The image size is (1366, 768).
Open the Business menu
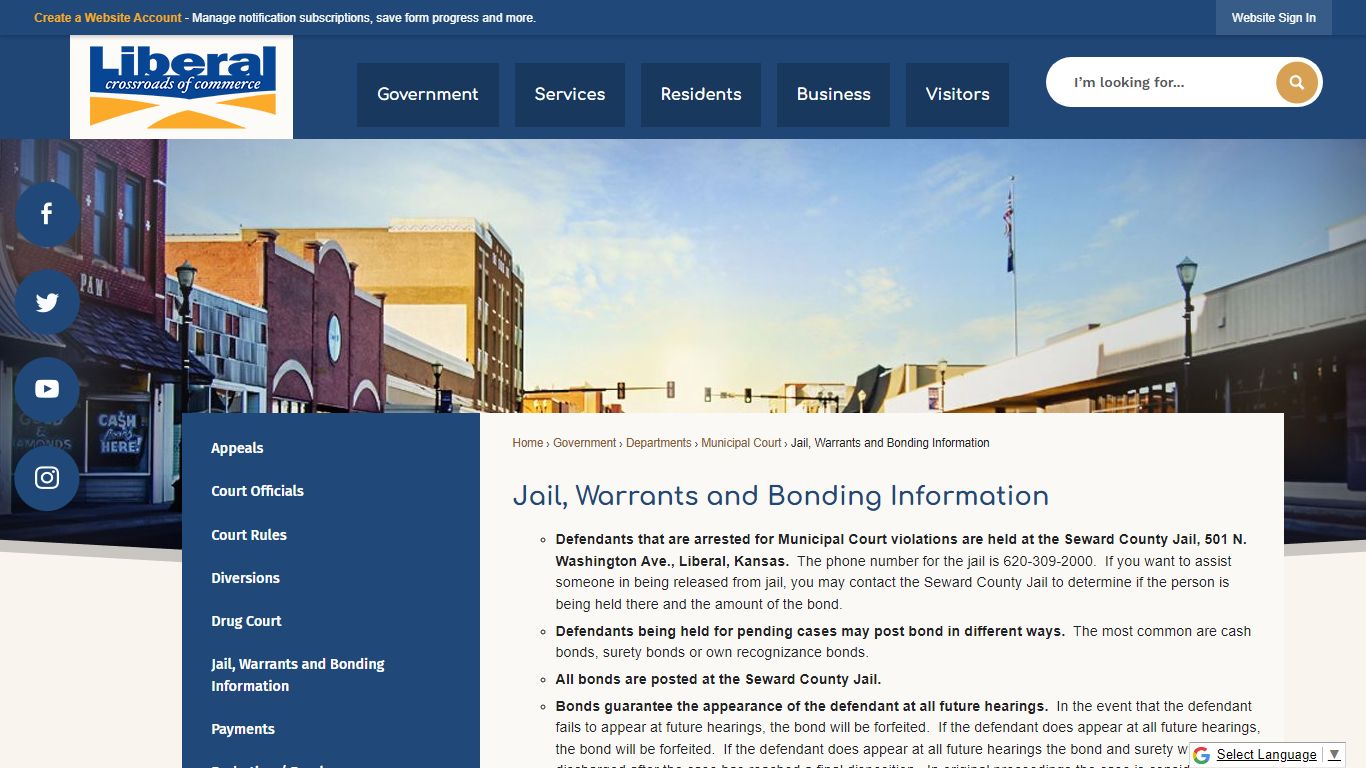click(x=834, y=94)
